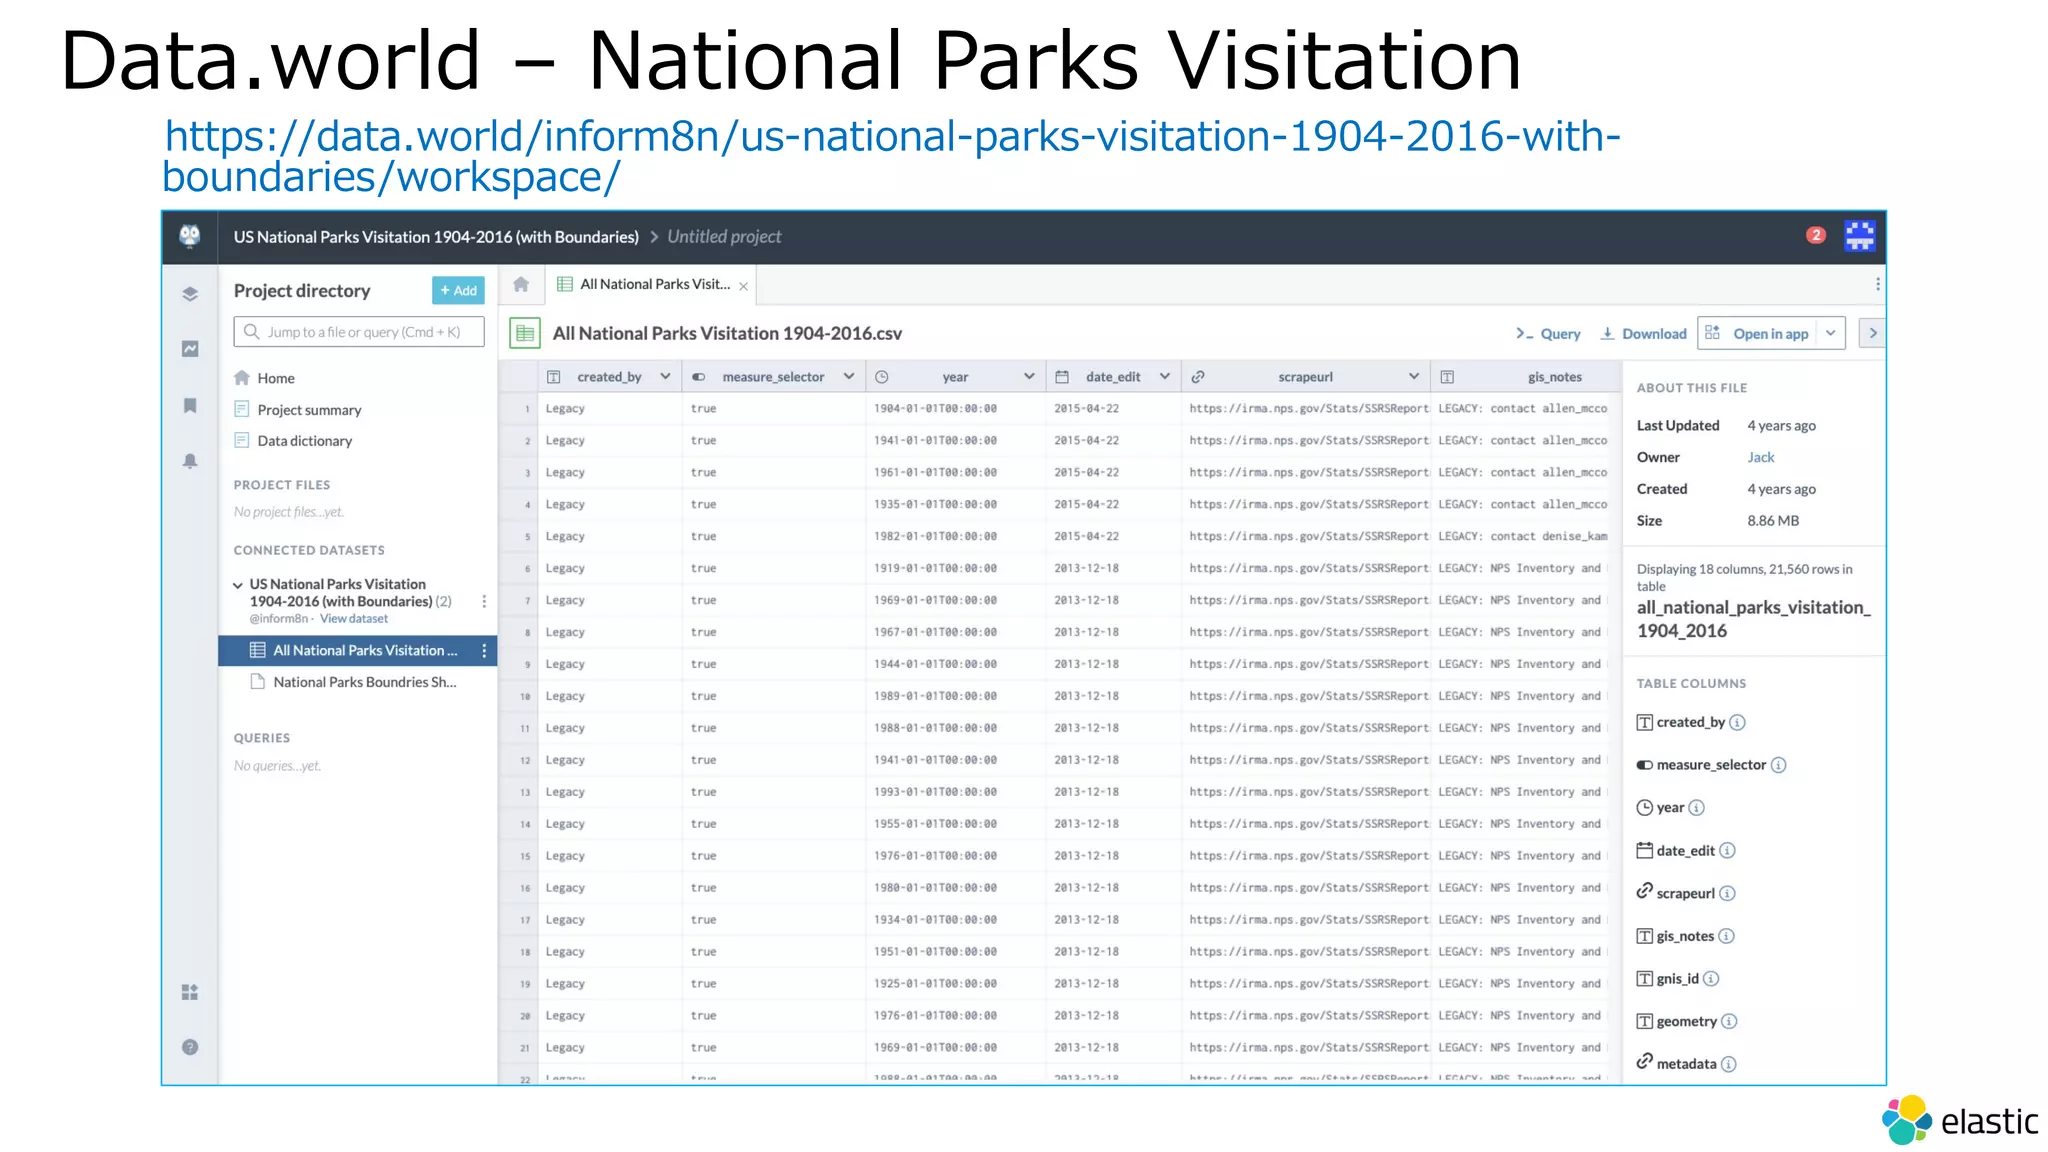Show info for date_edit column
The image size is (2048, 1152).
pyautogui.click(x=1728, y=851)
